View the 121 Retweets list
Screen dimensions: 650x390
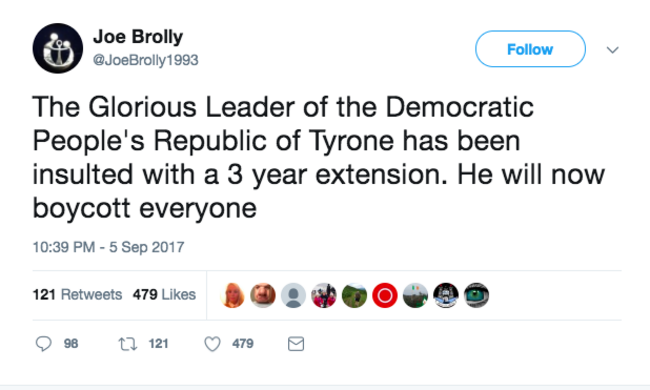77,295
